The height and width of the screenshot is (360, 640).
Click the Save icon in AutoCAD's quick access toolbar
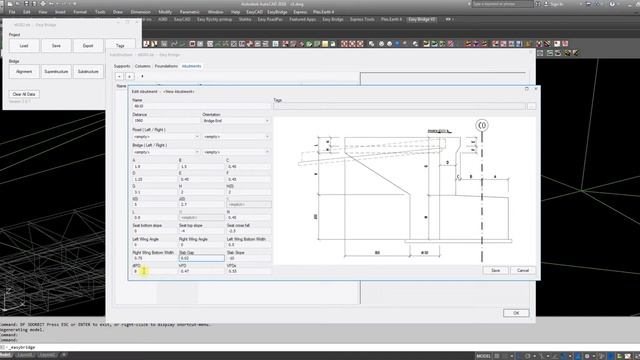tap(26, 4)
